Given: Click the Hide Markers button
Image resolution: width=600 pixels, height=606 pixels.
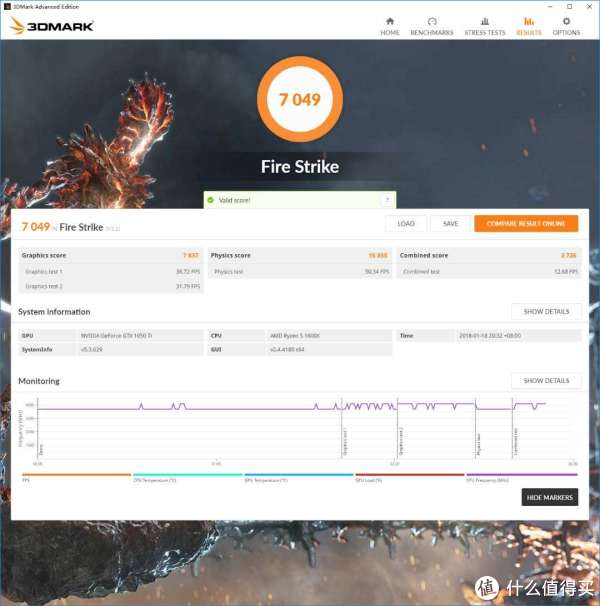Looking at the screenshot, I should pos(550,497).
